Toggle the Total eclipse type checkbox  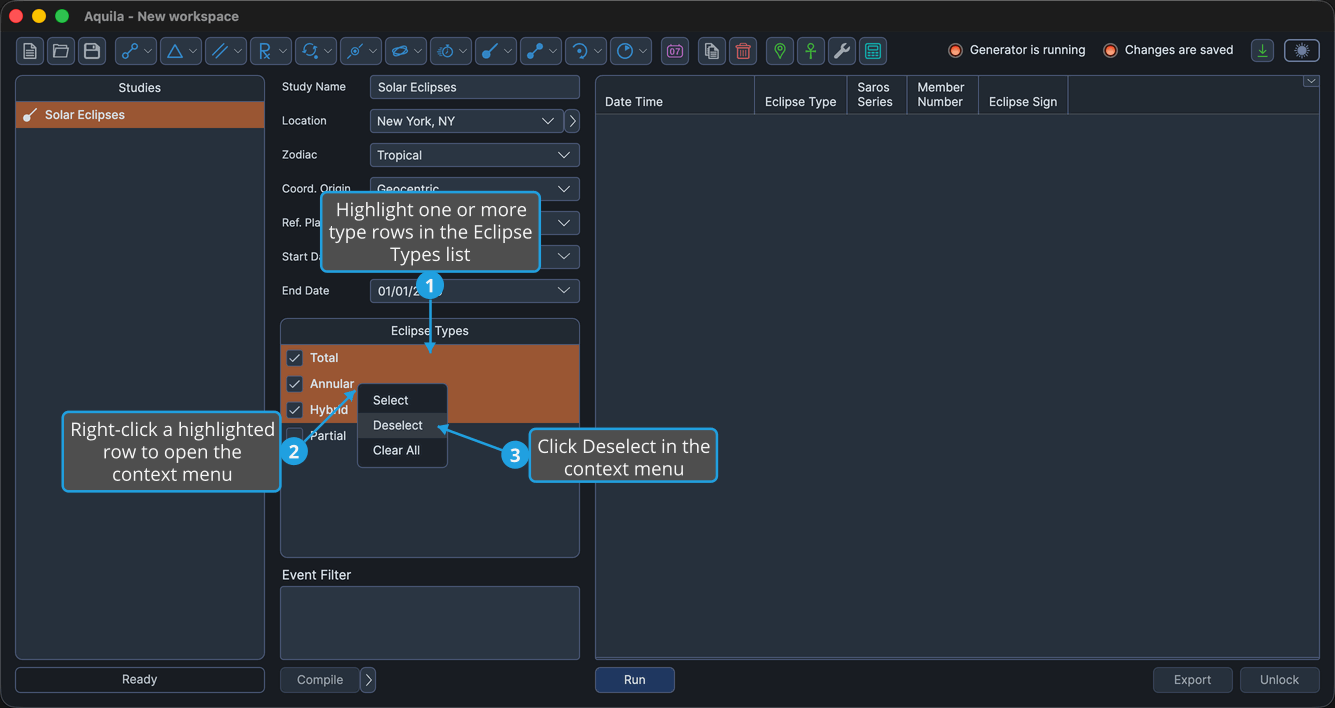[x=295, y=358]
